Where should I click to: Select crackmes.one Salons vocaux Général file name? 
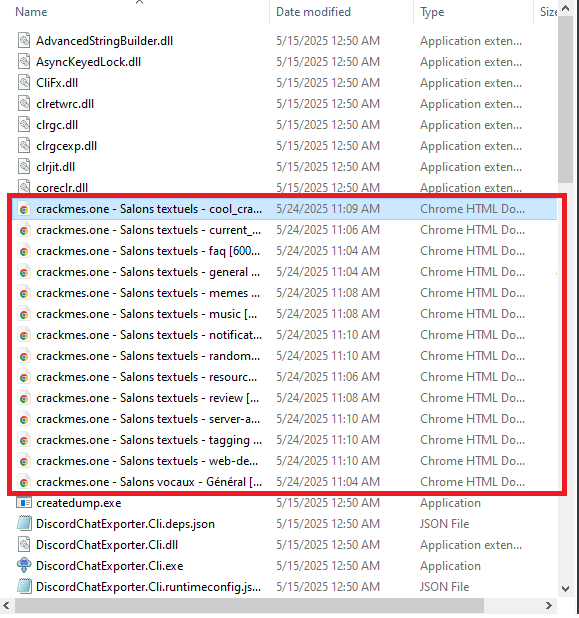[149, 482]
